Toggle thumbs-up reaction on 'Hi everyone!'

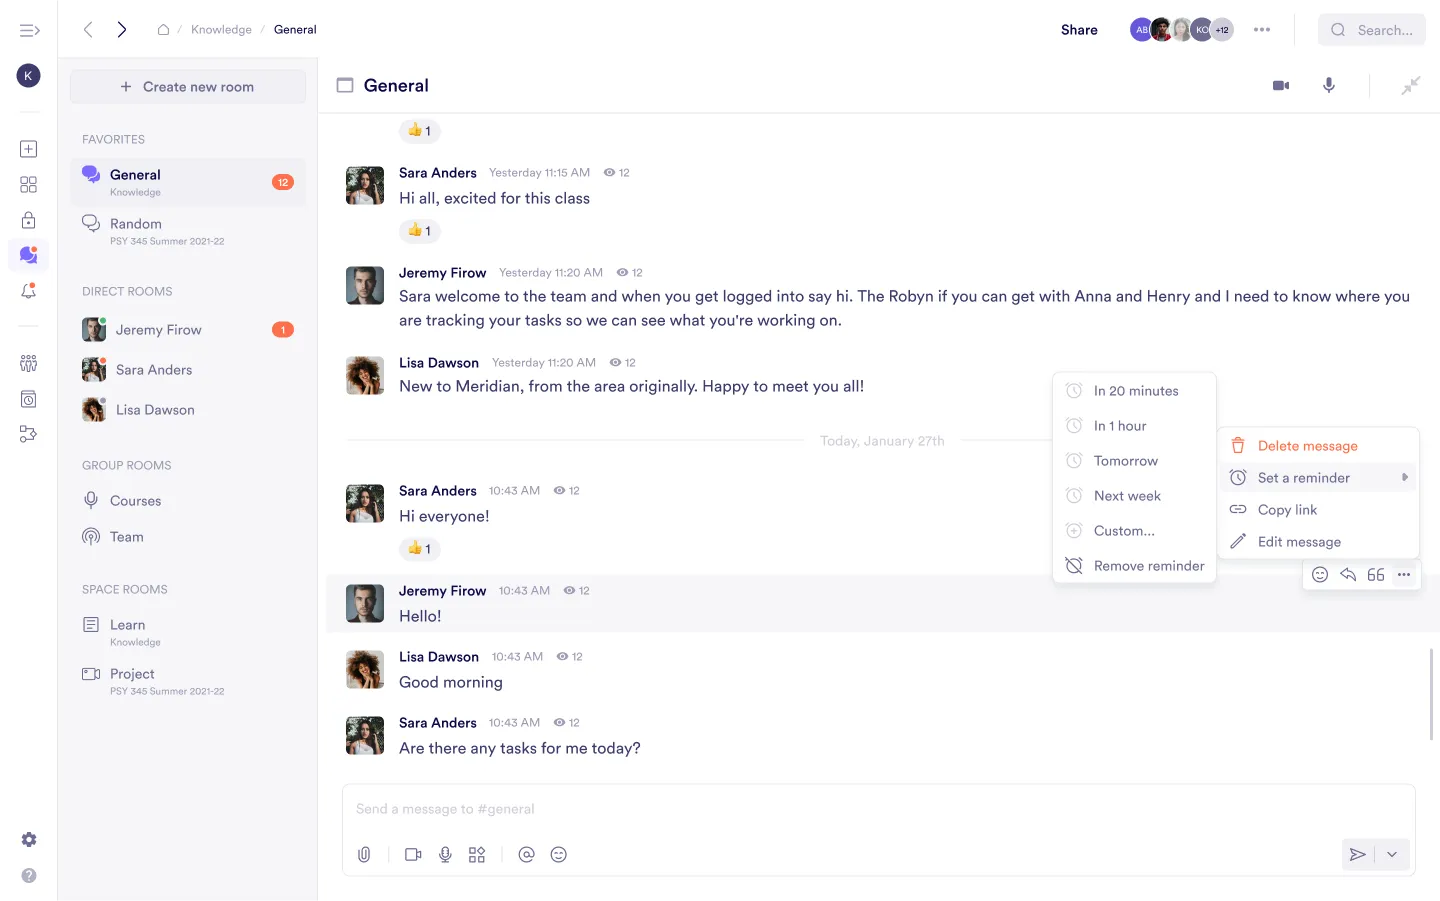[420, 549]
